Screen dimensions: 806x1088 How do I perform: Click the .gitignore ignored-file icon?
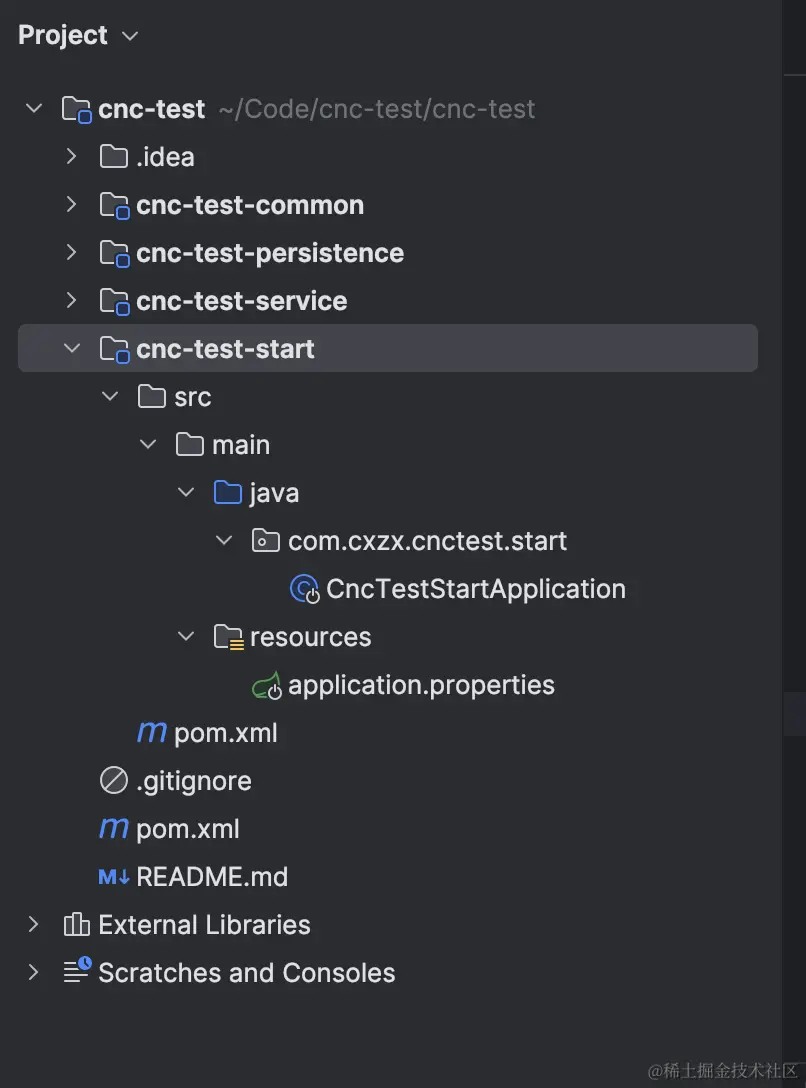[x=114, y=781]
